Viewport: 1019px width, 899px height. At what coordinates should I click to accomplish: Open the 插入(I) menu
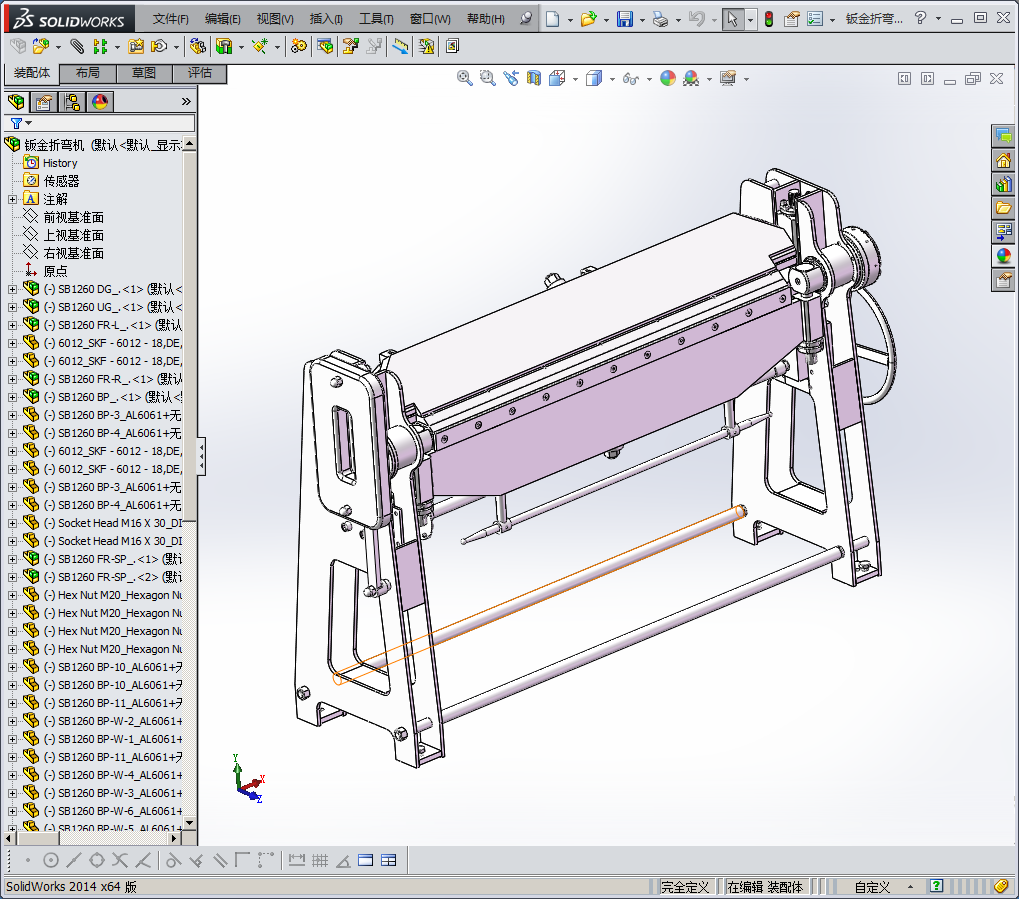click(x=326, y=19)
